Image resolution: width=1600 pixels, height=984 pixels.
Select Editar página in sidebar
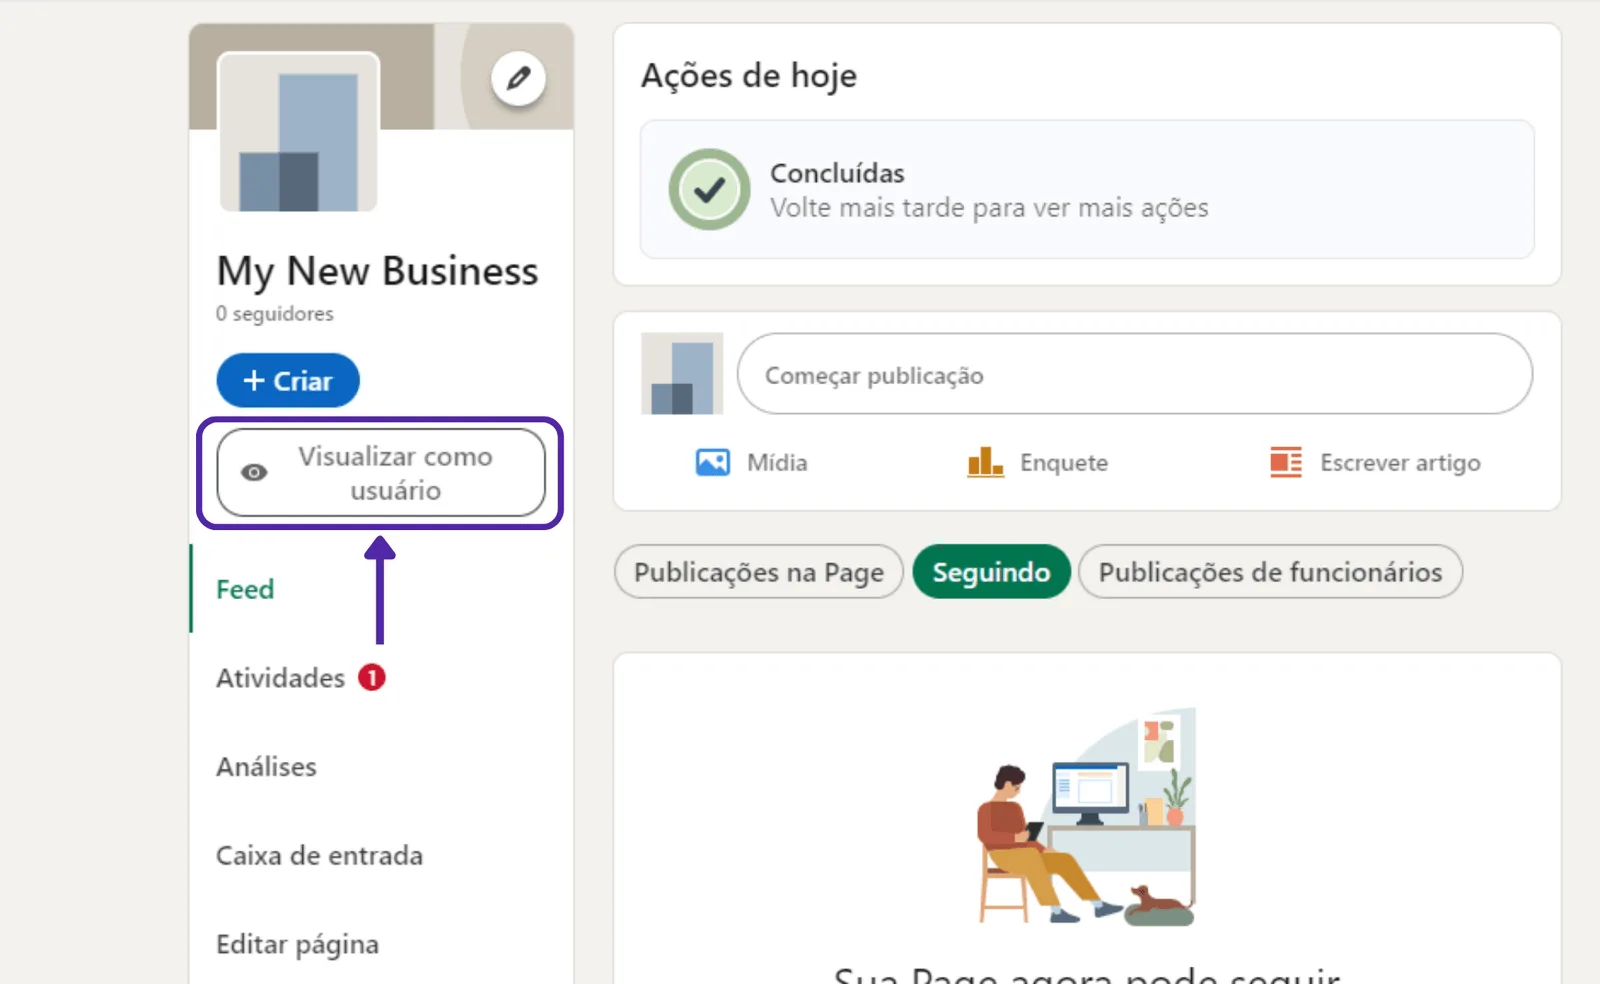(x=297, y=945)
